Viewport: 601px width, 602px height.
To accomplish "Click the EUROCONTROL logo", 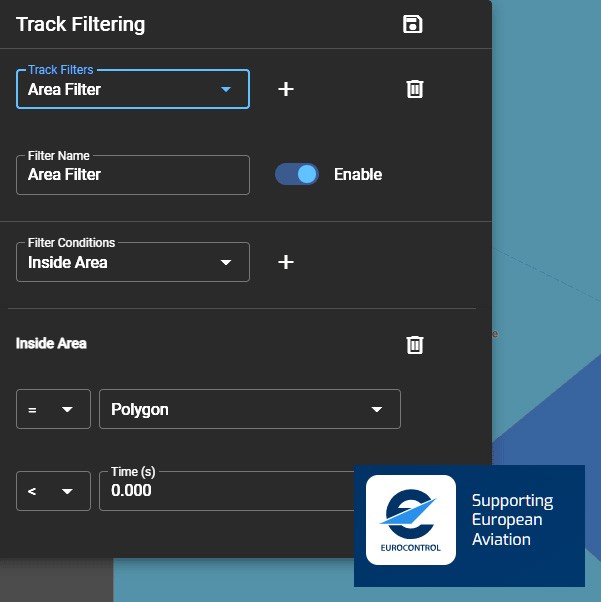I will click(411, 520).
